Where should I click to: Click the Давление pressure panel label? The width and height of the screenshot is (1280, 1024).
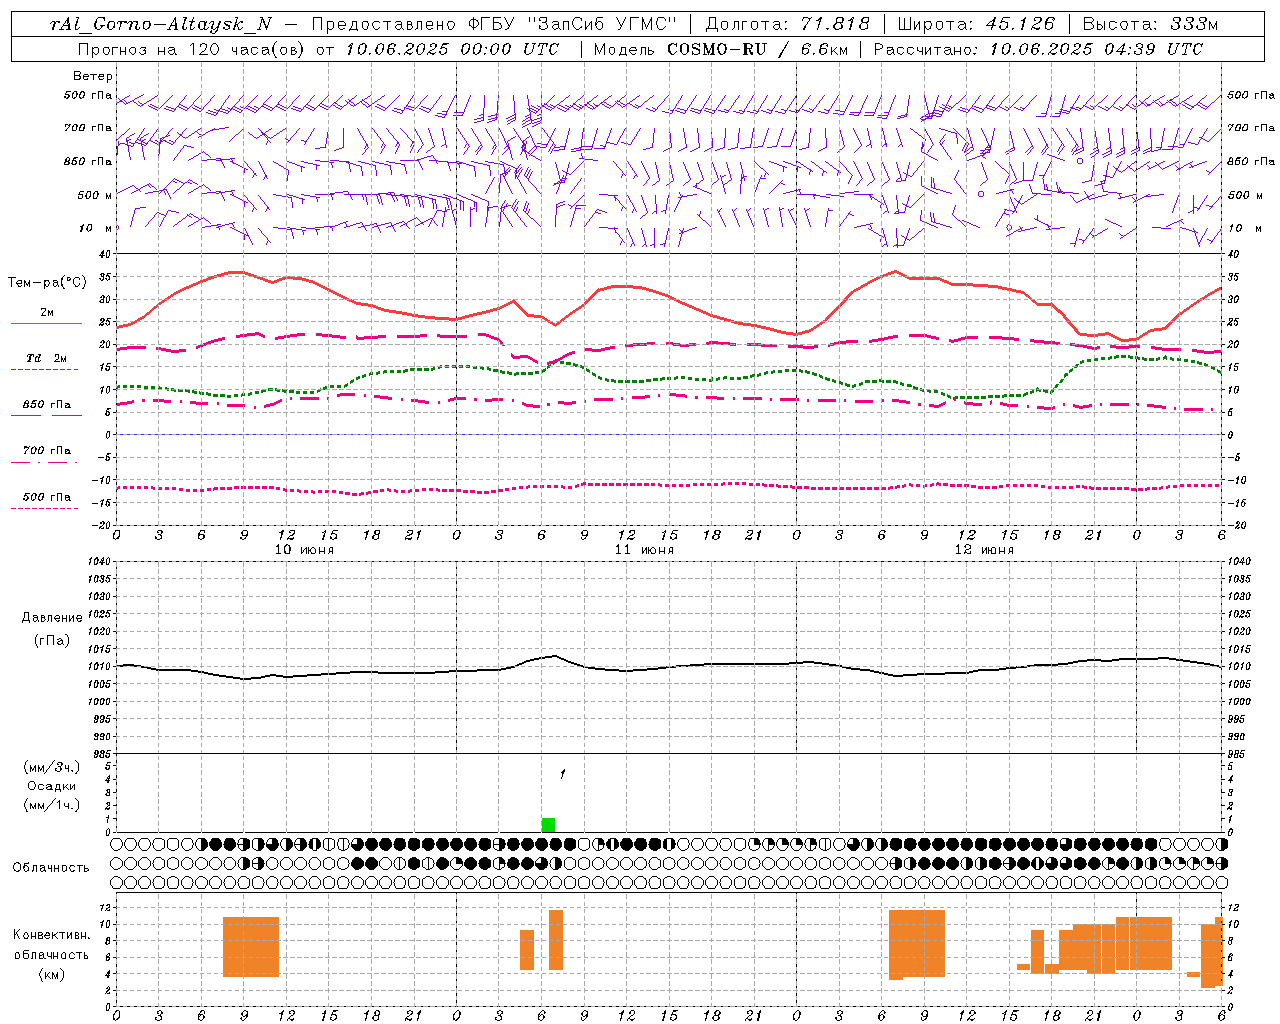coord(52,618)
